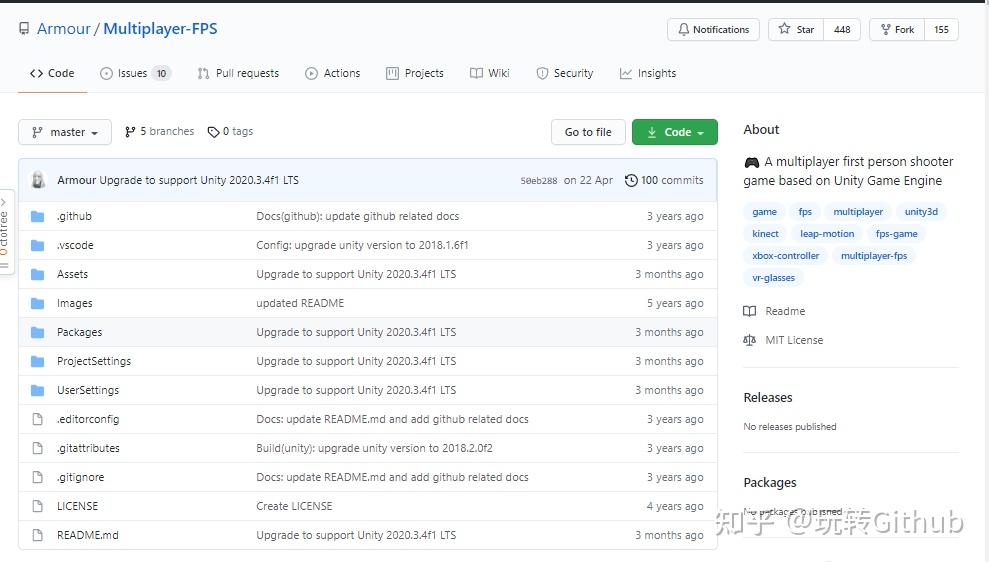Click the Readme book icon
The width and height of the screenshot is (989, 562).
point(750,311)
